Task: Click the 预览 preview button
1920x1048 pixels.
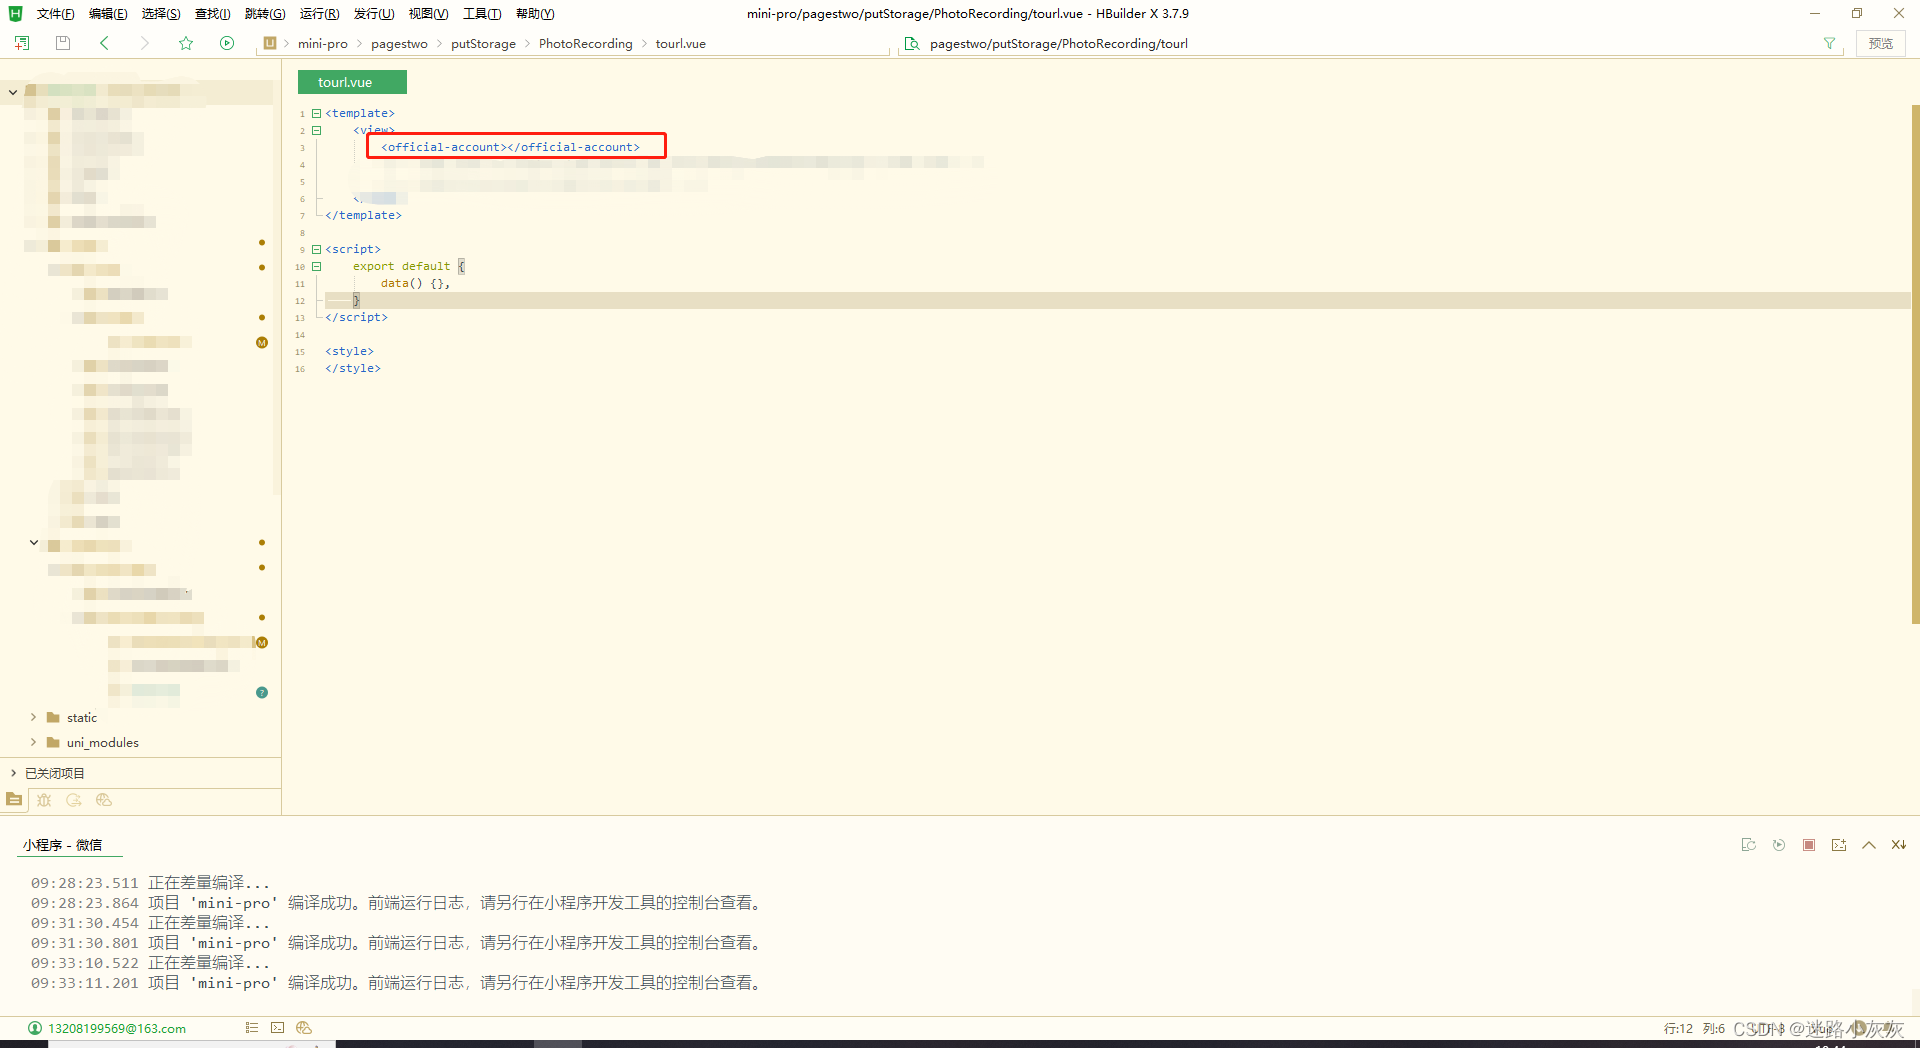Action: click(x=1881, y=43)
